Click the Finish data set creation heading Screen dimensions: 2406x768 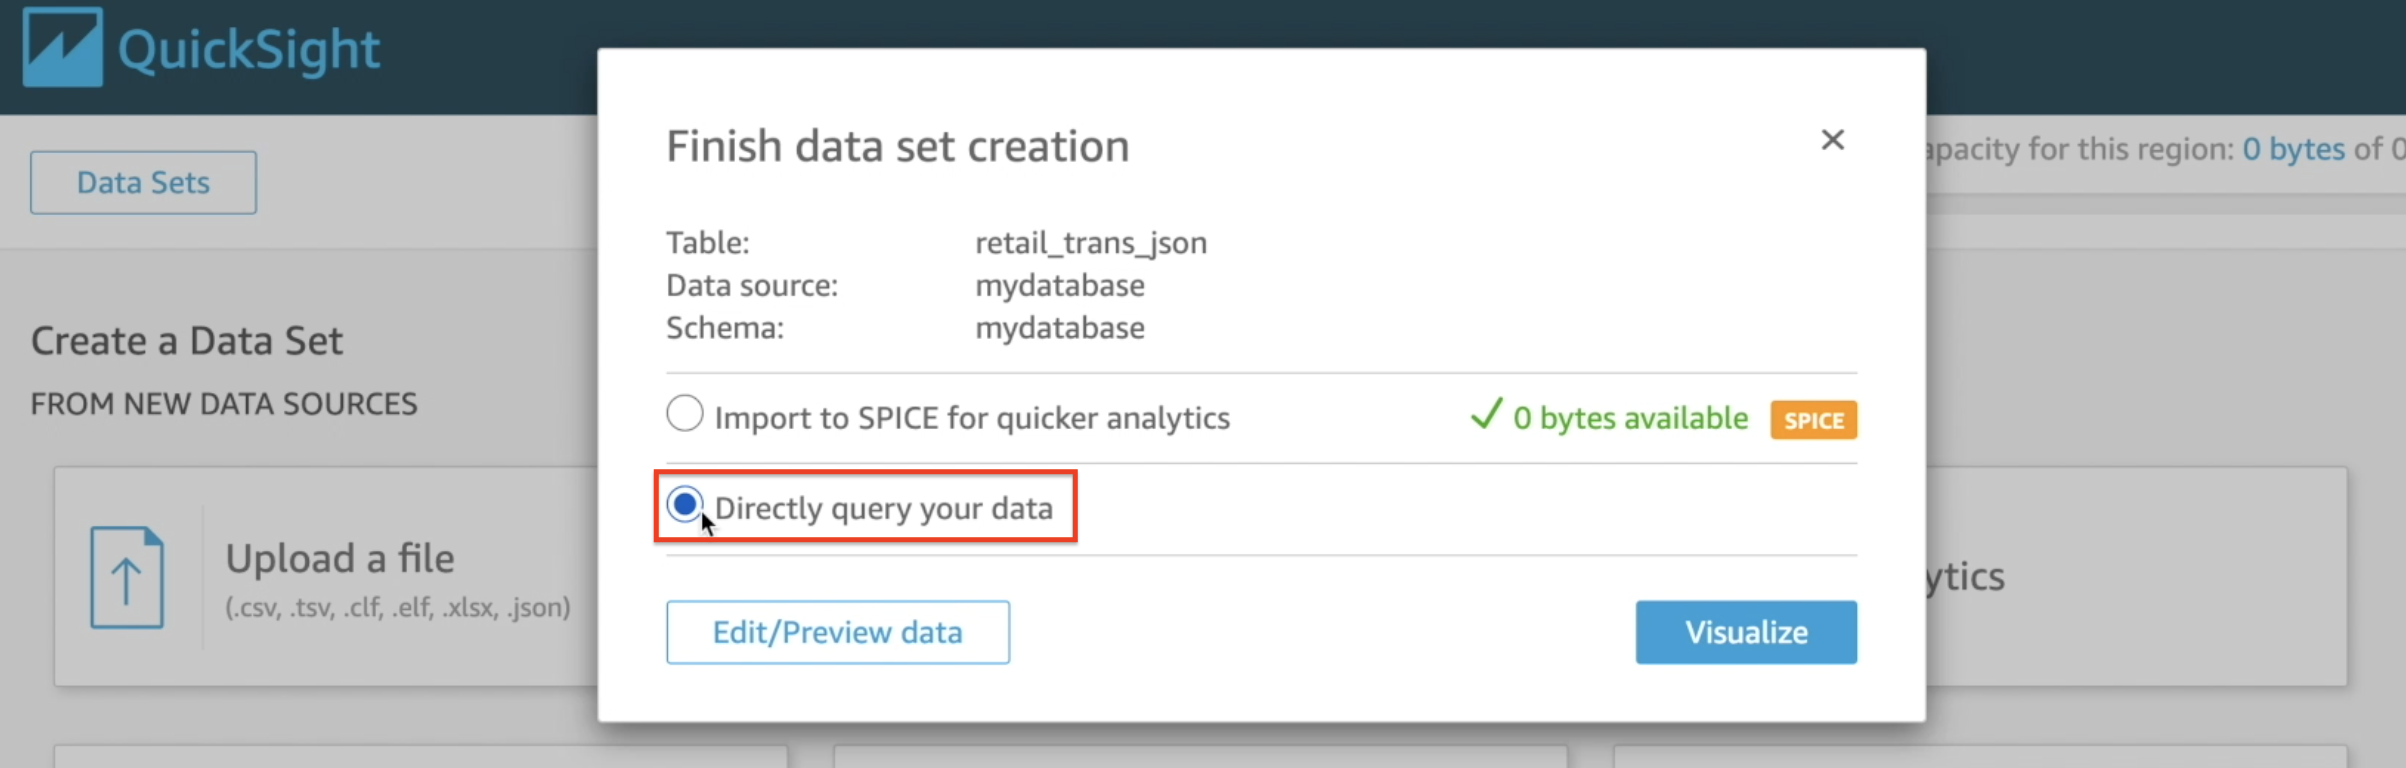point(898,146)
